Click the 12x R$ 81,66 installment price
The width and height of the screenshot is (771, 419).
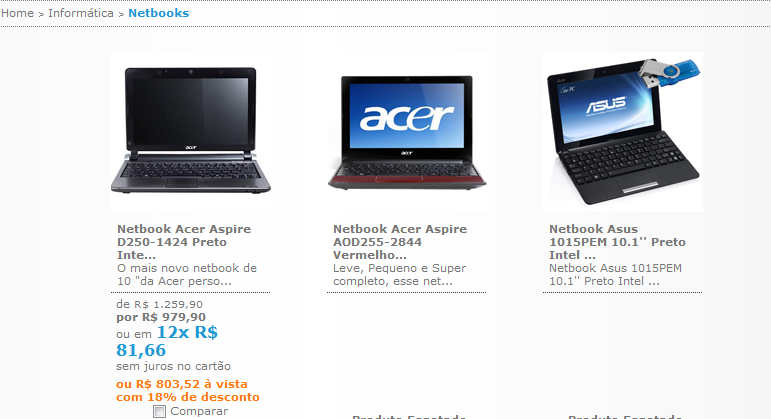pos(167,341)
